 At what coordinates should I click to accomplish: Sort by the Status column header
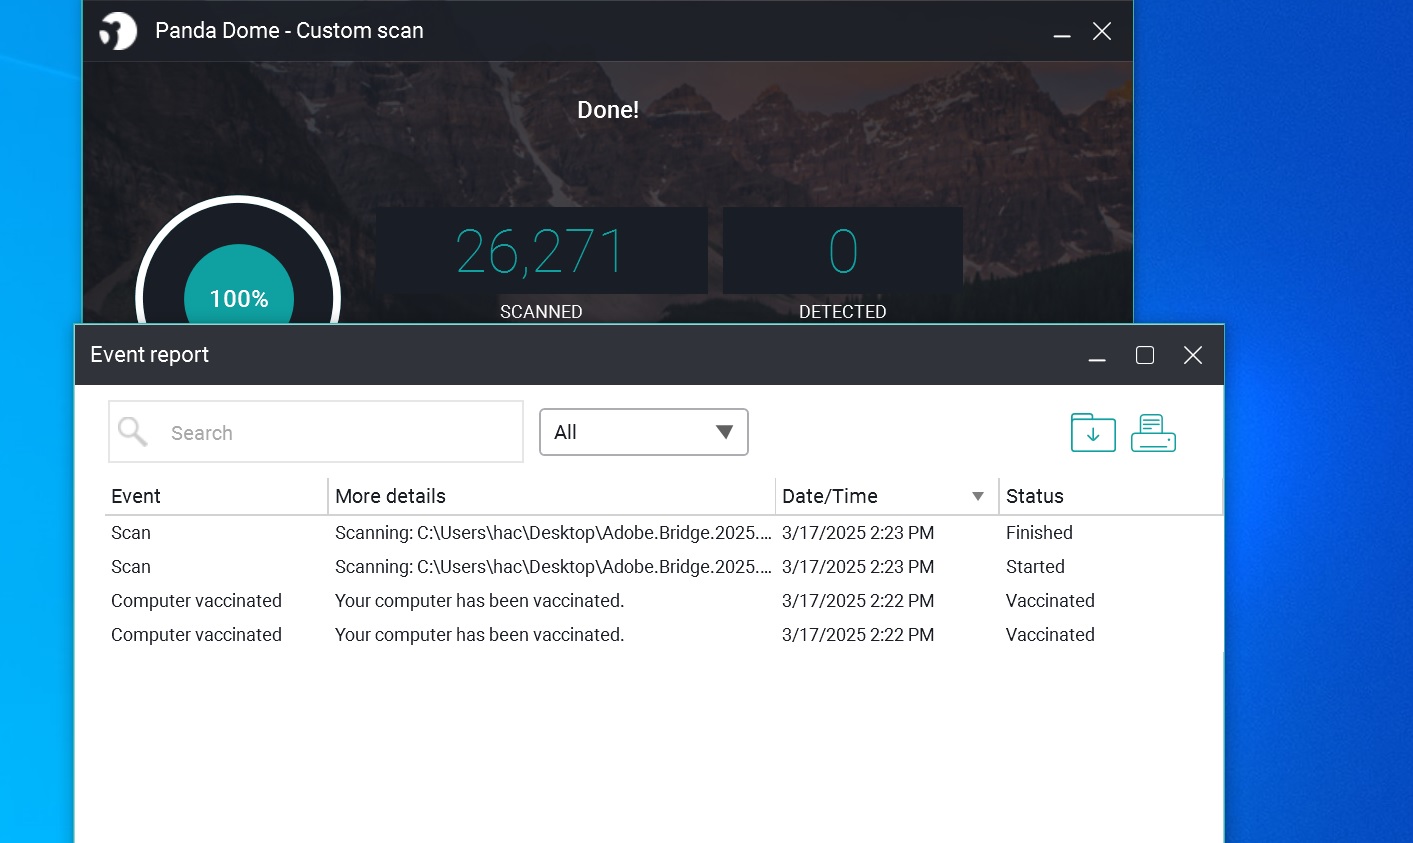coord(1111,496)
